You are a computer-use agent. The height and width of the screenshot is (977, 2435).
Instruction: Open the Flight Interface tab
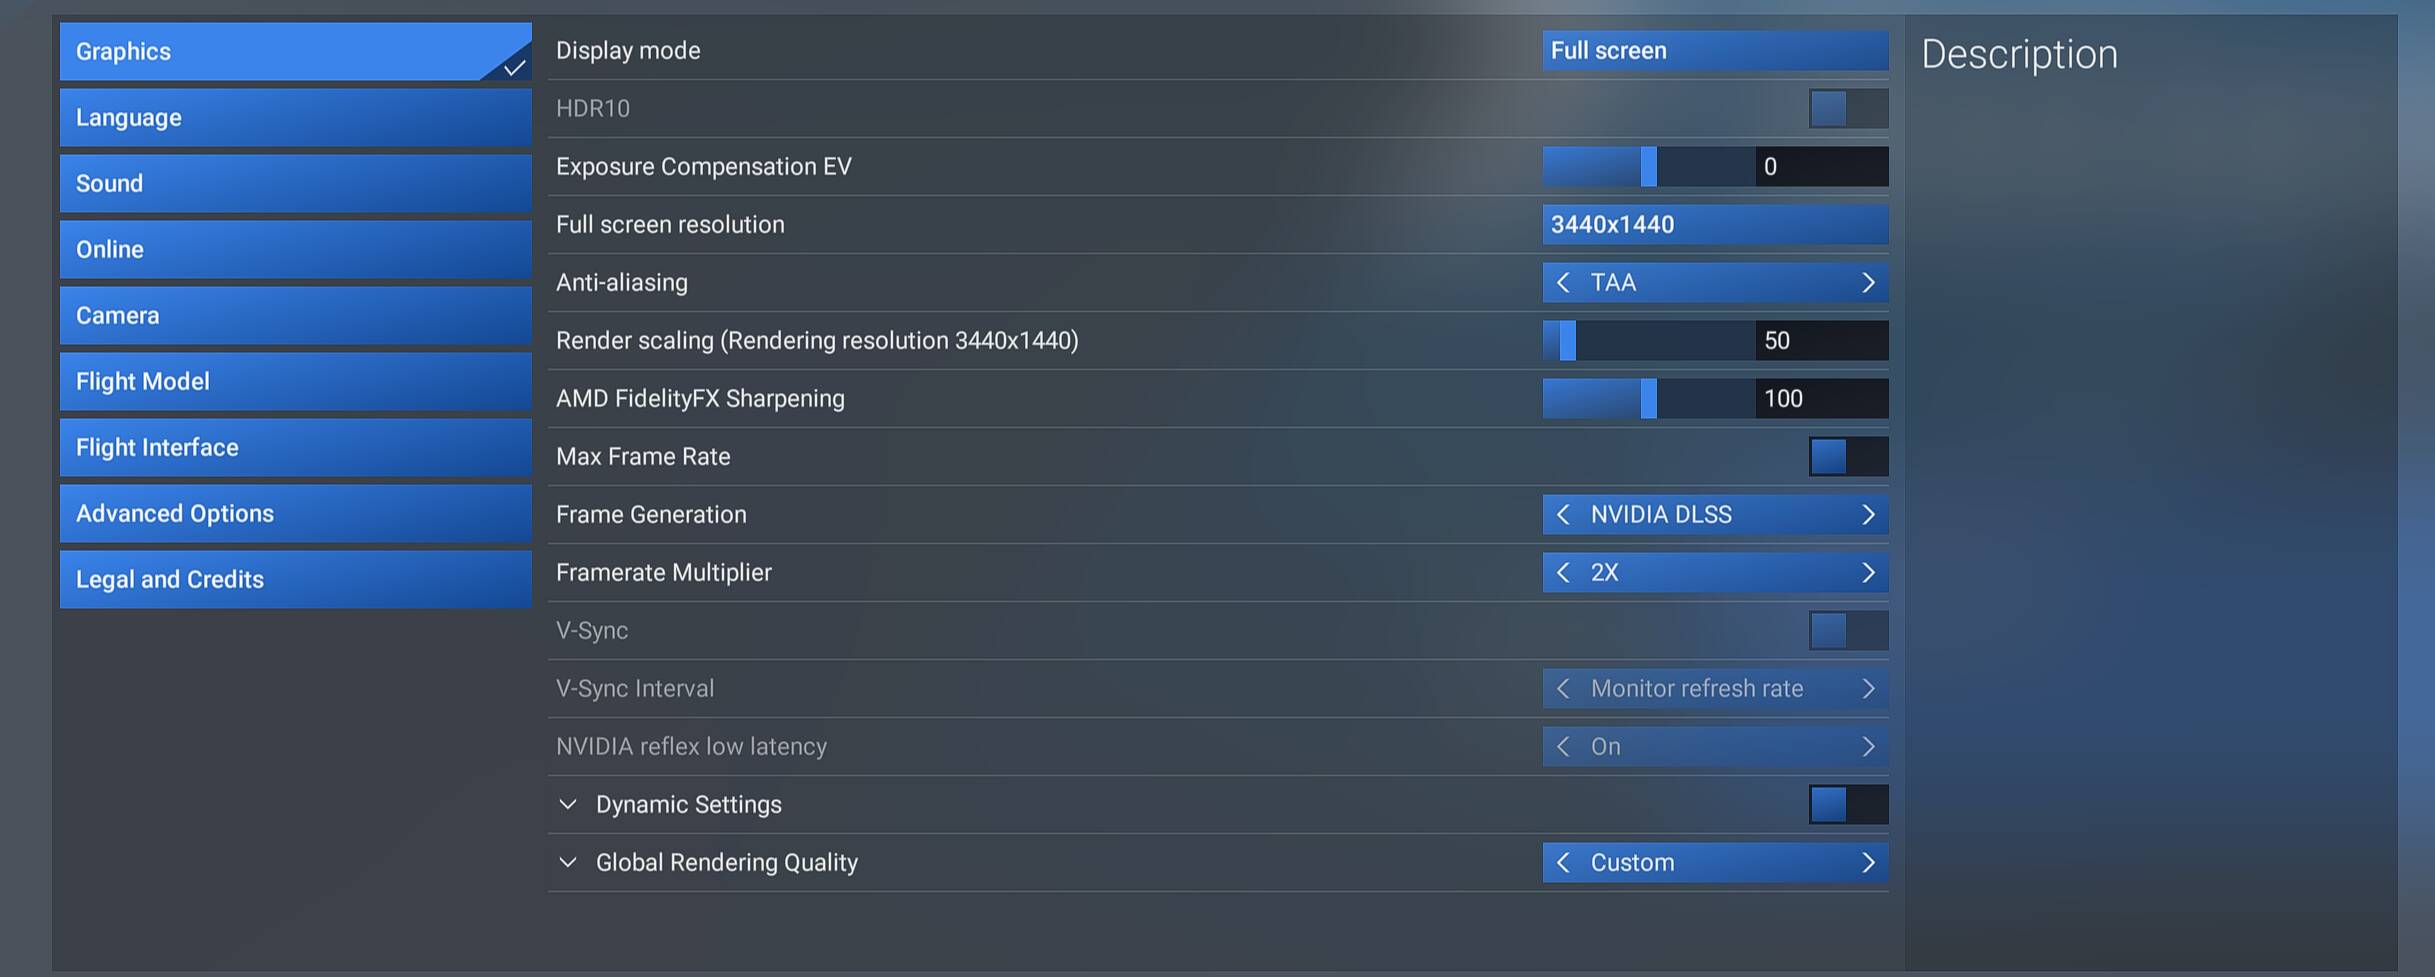coord(295,448)
